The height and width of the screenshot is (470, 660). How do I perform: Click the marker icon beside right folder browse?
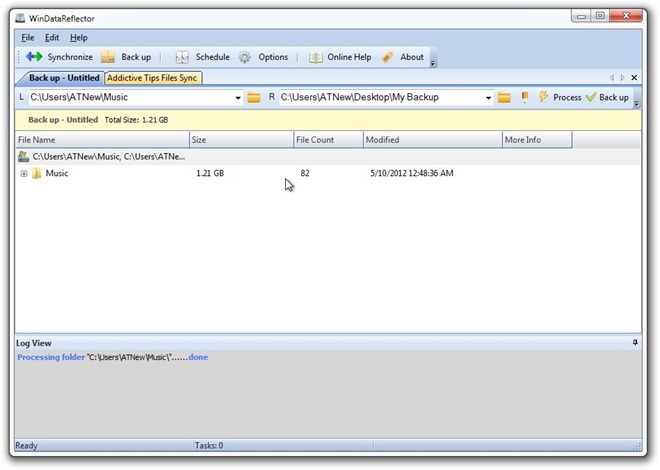pyautogui.click(x=525, y=97)
